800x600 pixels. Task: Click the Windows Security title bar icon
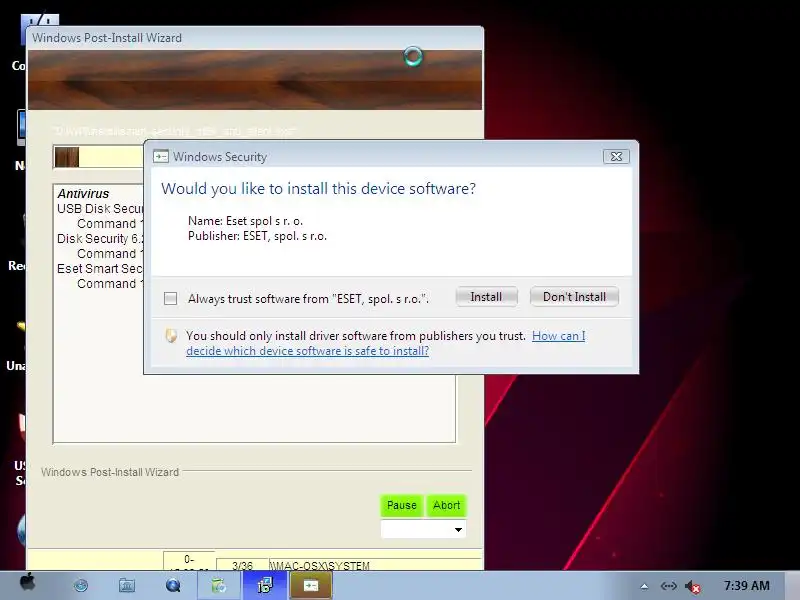click(x=161, y=156)
